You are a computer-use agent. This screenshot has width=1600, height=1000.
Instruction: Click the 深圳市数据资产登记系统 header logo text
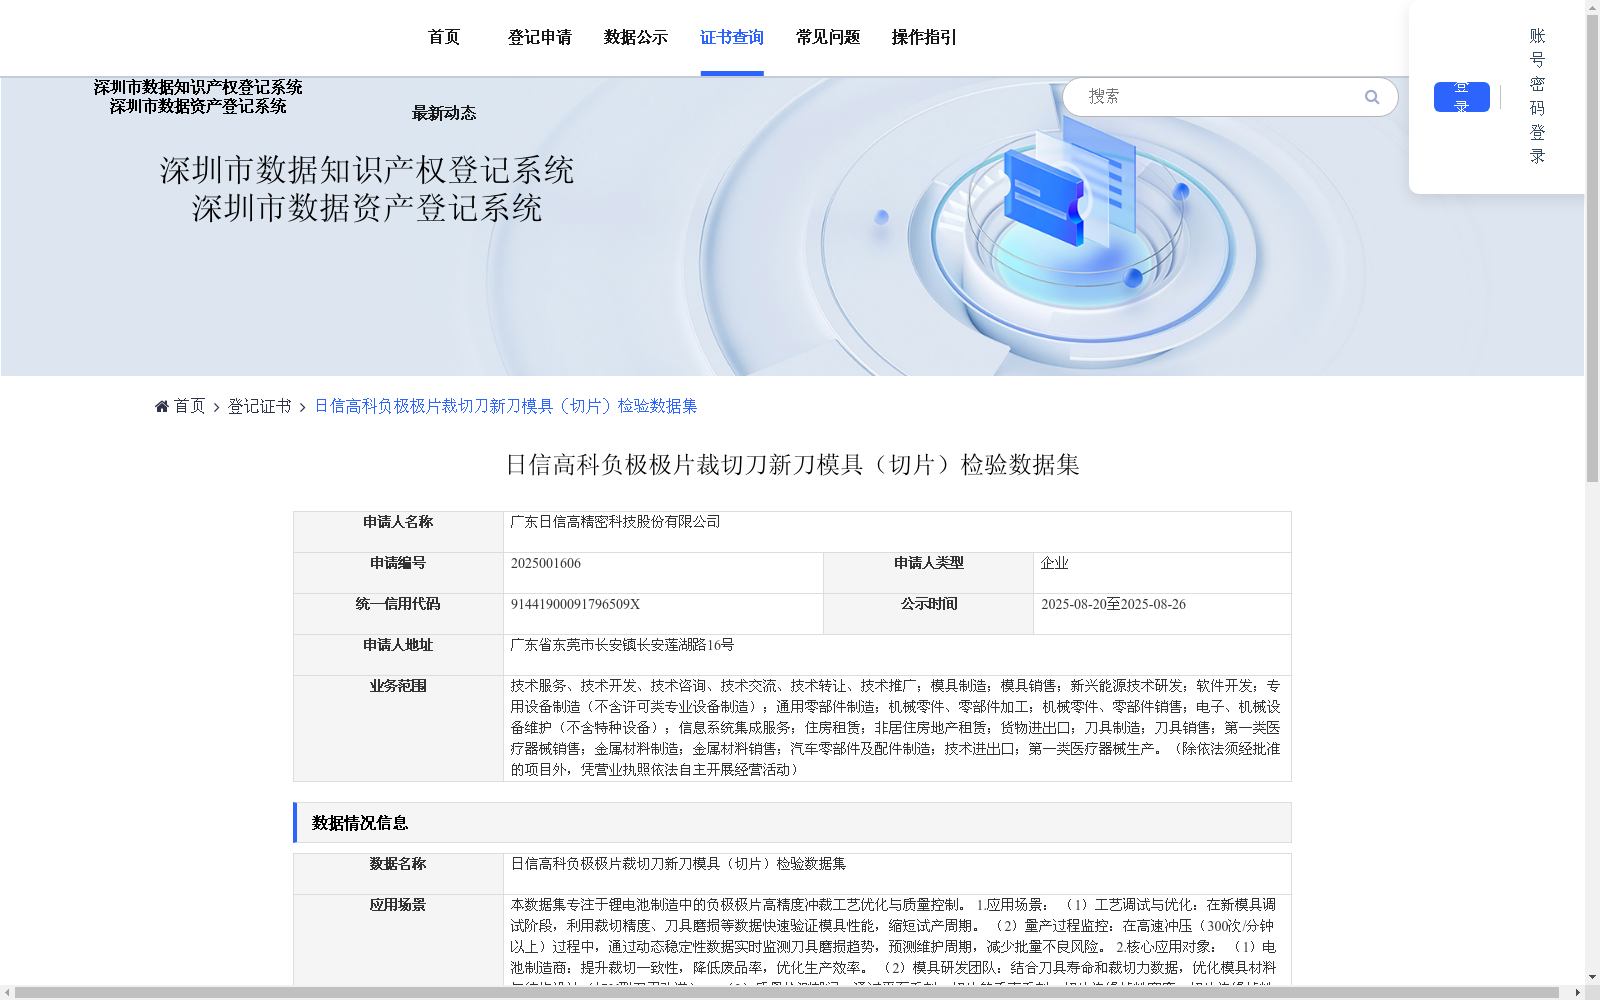pos(198,106)
